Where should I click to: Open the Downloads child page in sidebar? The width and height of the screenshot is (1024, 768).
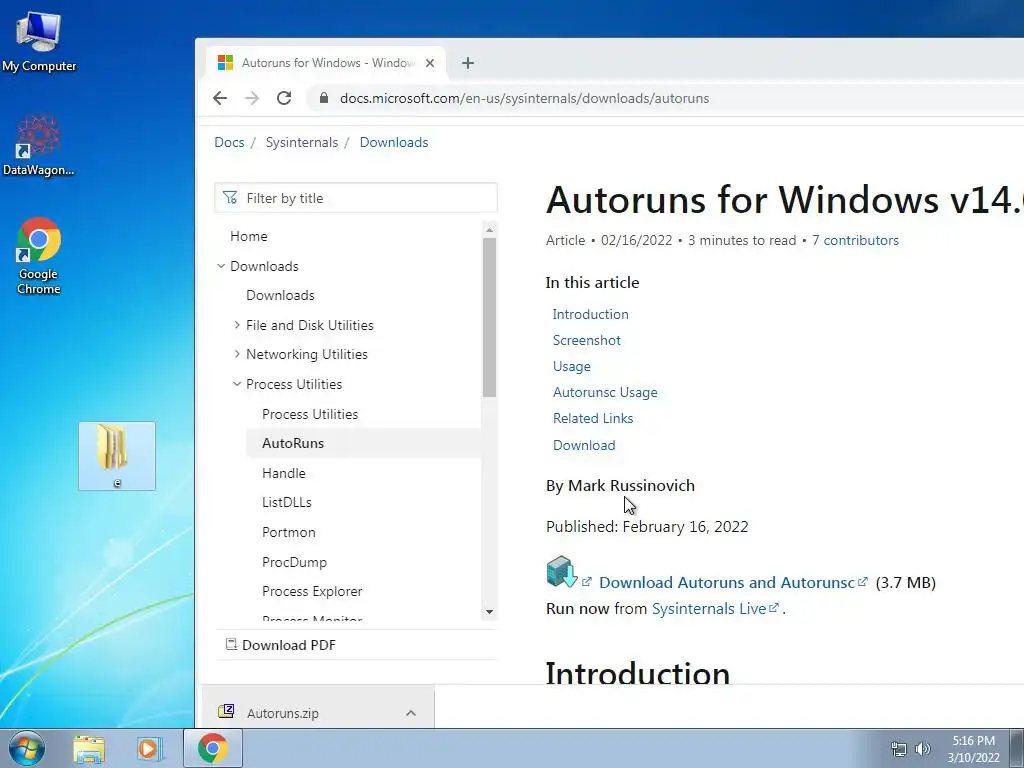[280, 295]
